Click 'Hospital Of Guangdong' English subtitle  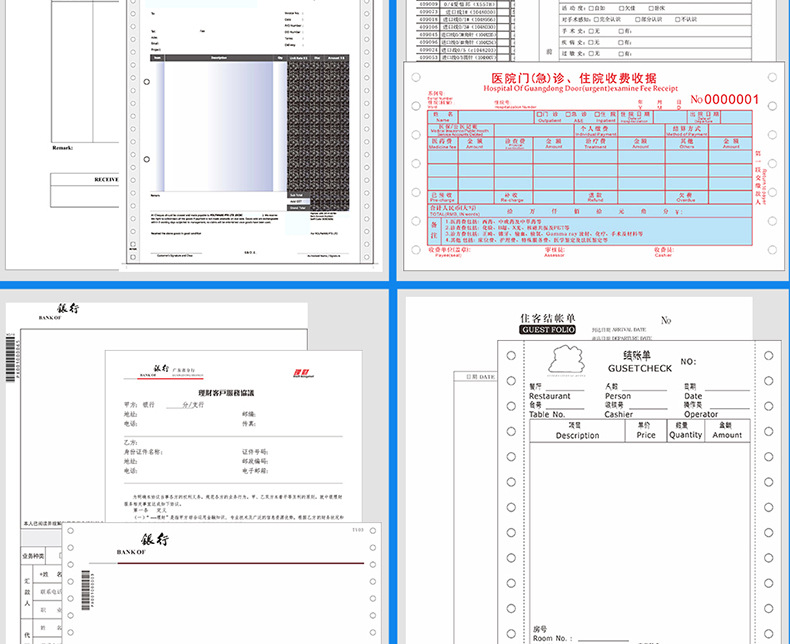pyautogui.click(x=580, y=88)
